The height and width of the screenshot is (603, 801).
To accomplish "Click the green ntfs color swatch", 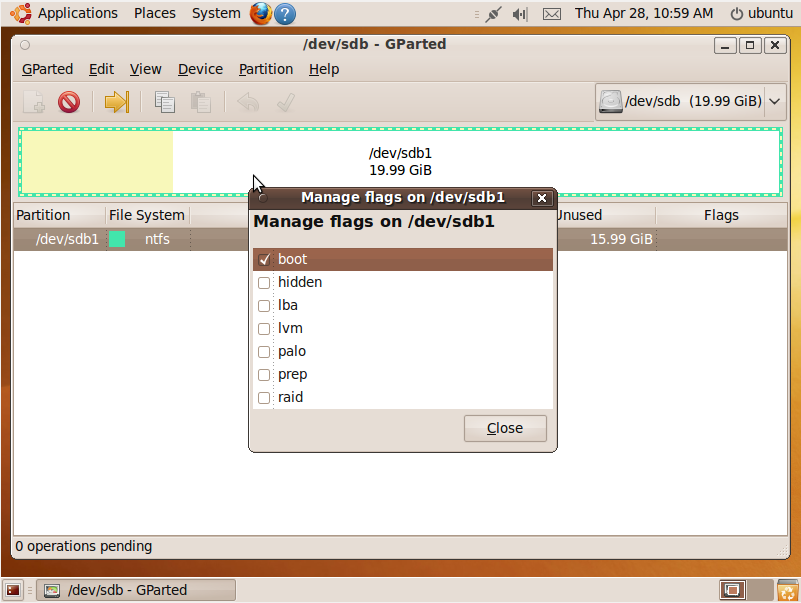I will [117, 239].
